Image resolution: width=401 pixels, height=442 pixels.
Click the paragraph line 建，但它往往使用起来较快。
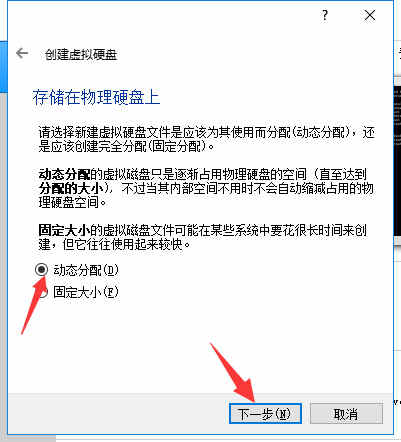114,244
